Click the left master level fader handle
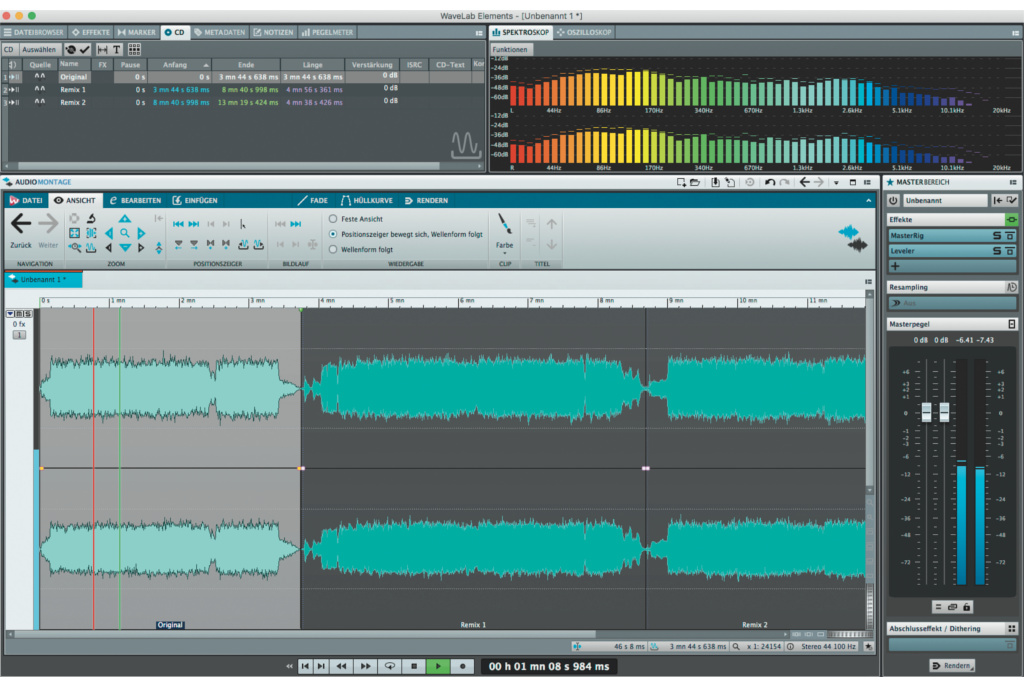 [x=927, y=412]
